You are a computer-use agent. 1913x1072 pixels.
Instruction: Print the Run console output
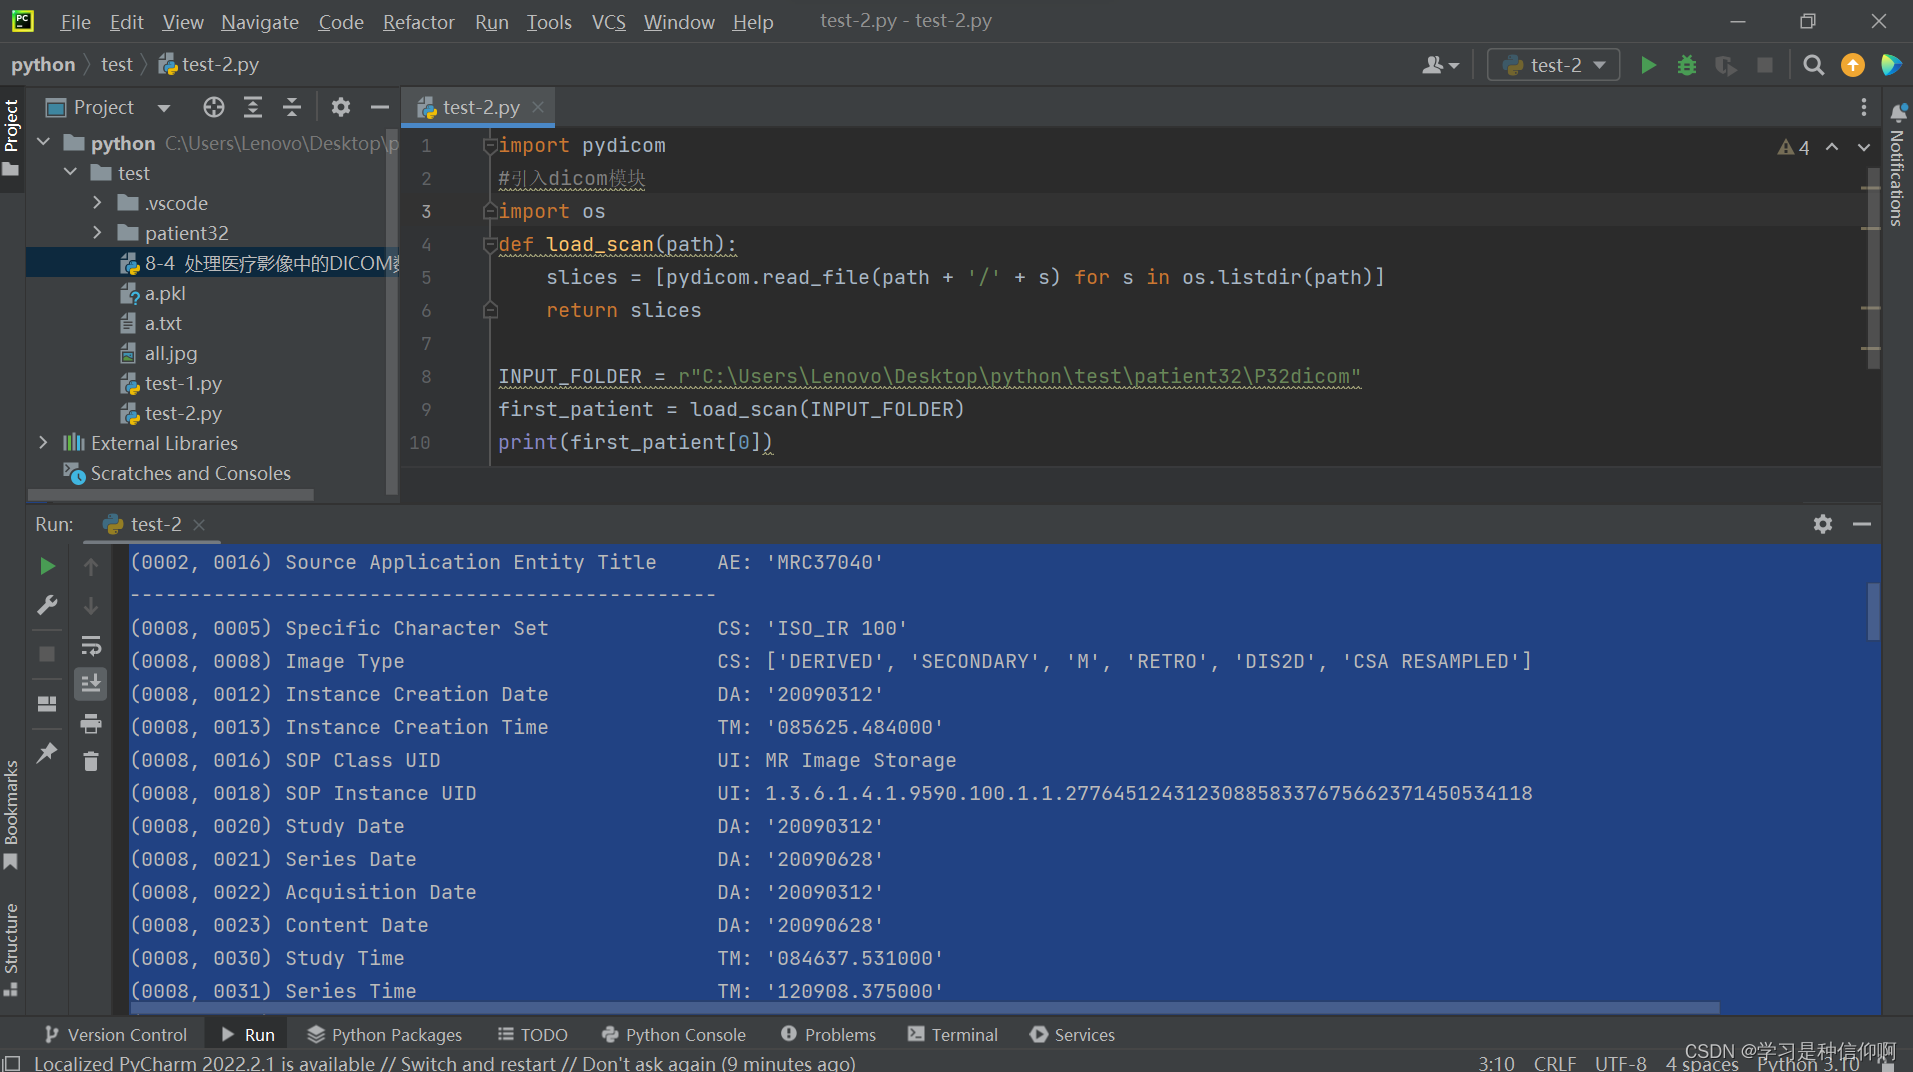point(91,723)
